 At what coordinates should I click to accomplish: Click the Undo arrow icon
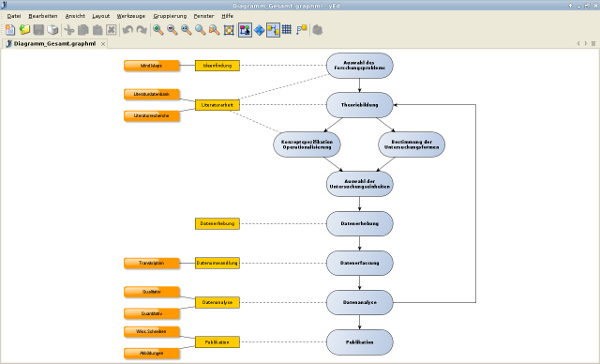pos(127,30)
